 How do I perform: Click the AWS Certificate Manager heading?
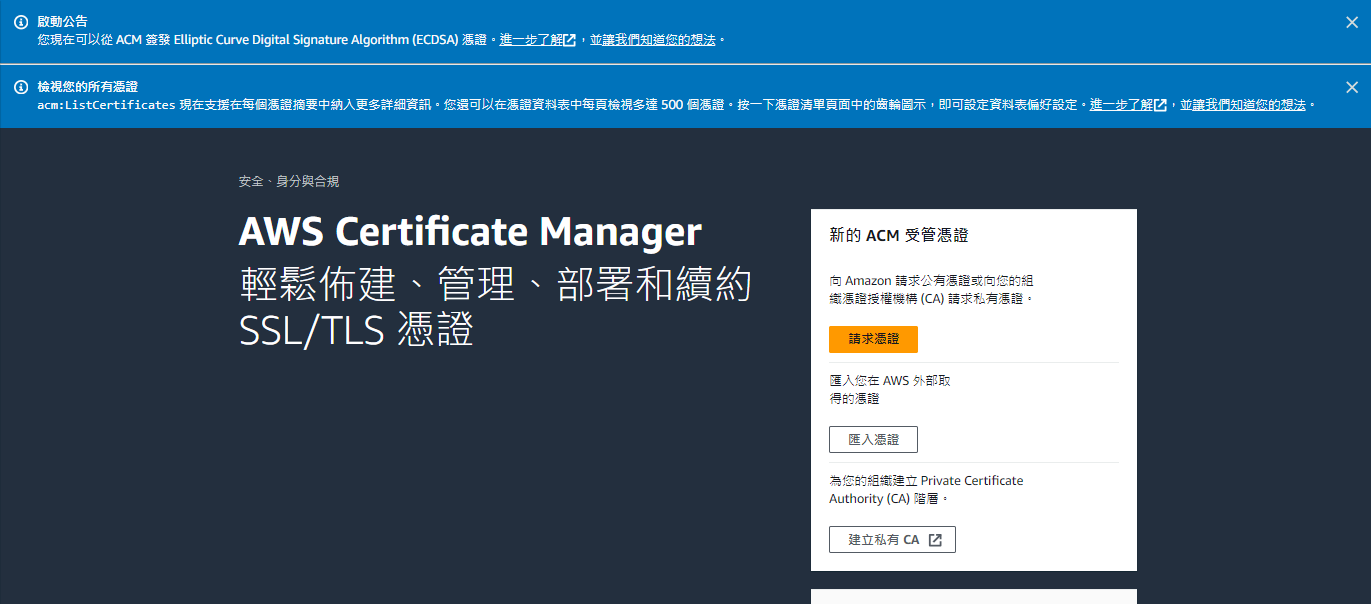(470, 232)
